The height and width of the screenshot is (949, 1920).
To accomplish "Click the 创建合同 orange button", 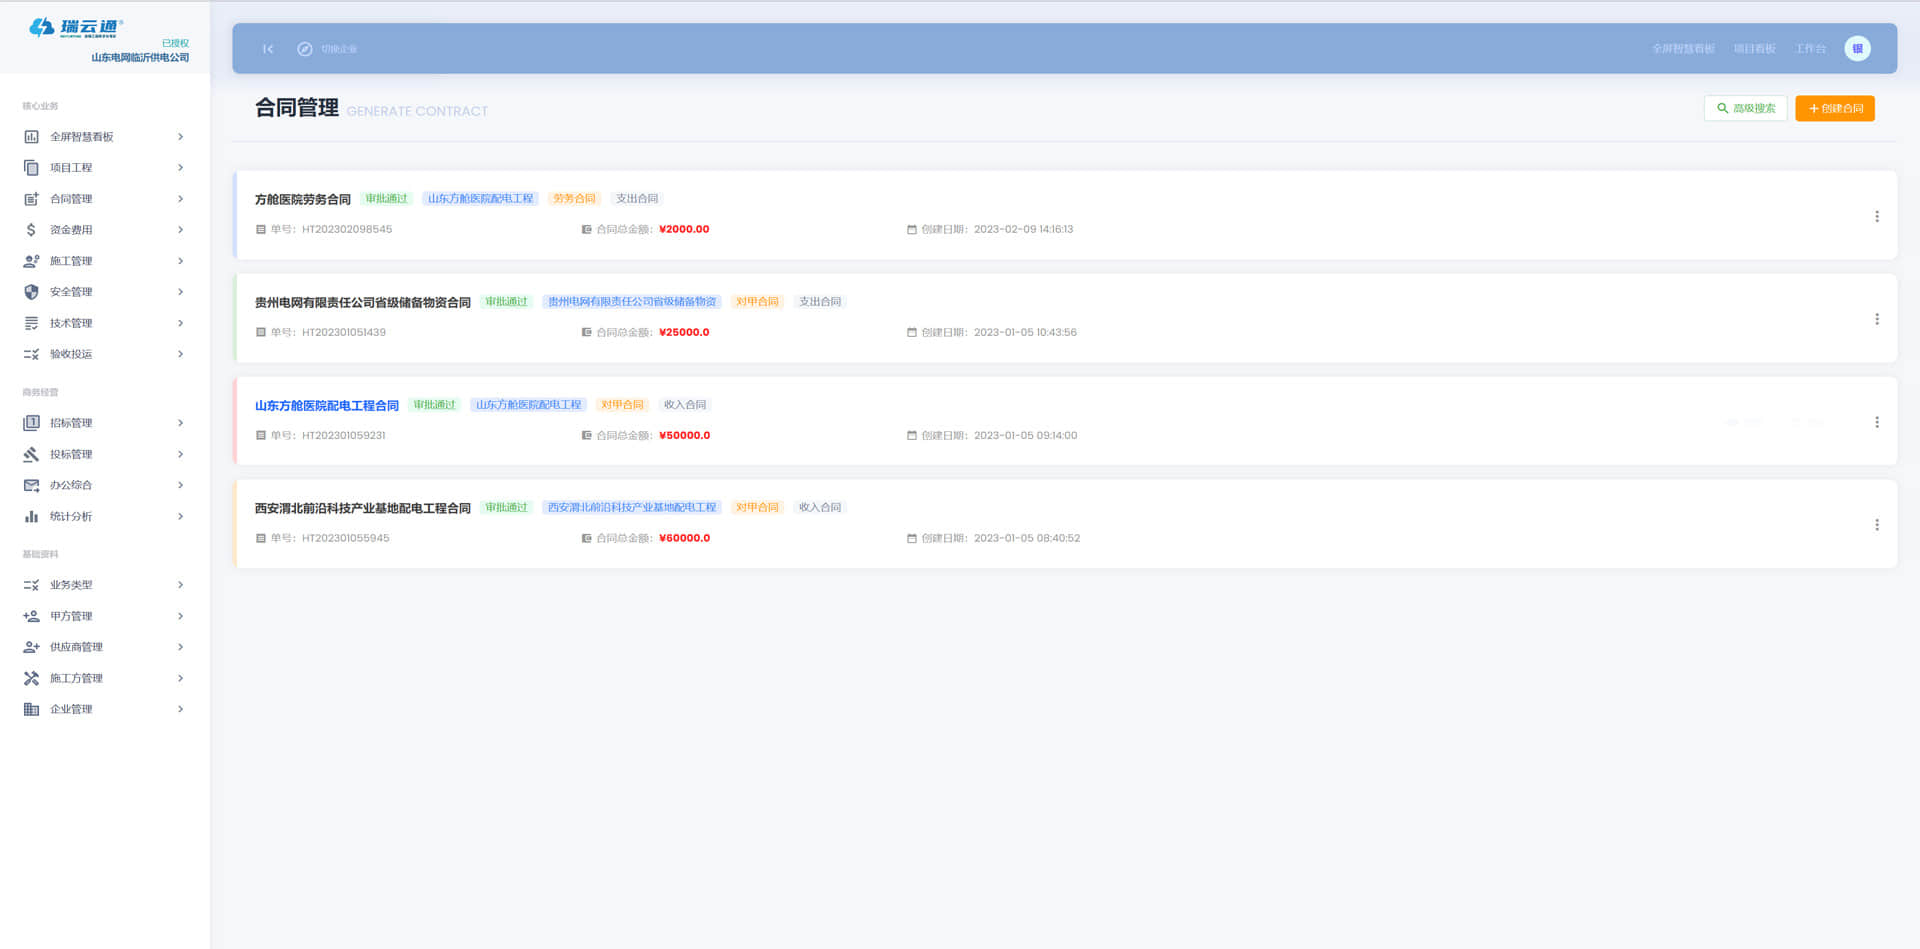I will 1834,109.
